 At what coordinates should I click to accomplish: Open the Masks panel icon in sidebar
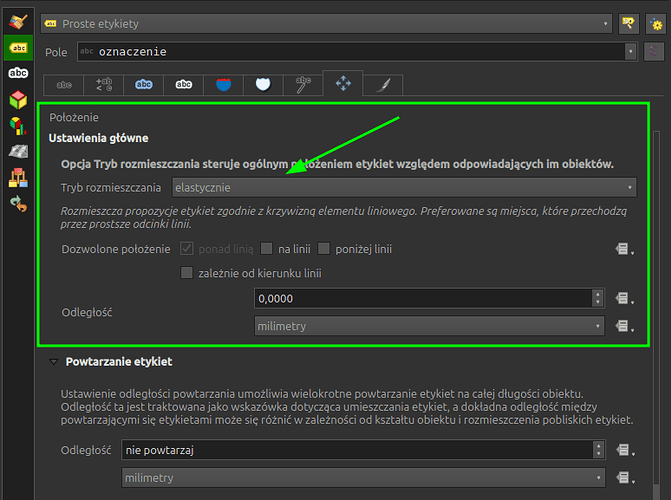[x=18, y=73]
